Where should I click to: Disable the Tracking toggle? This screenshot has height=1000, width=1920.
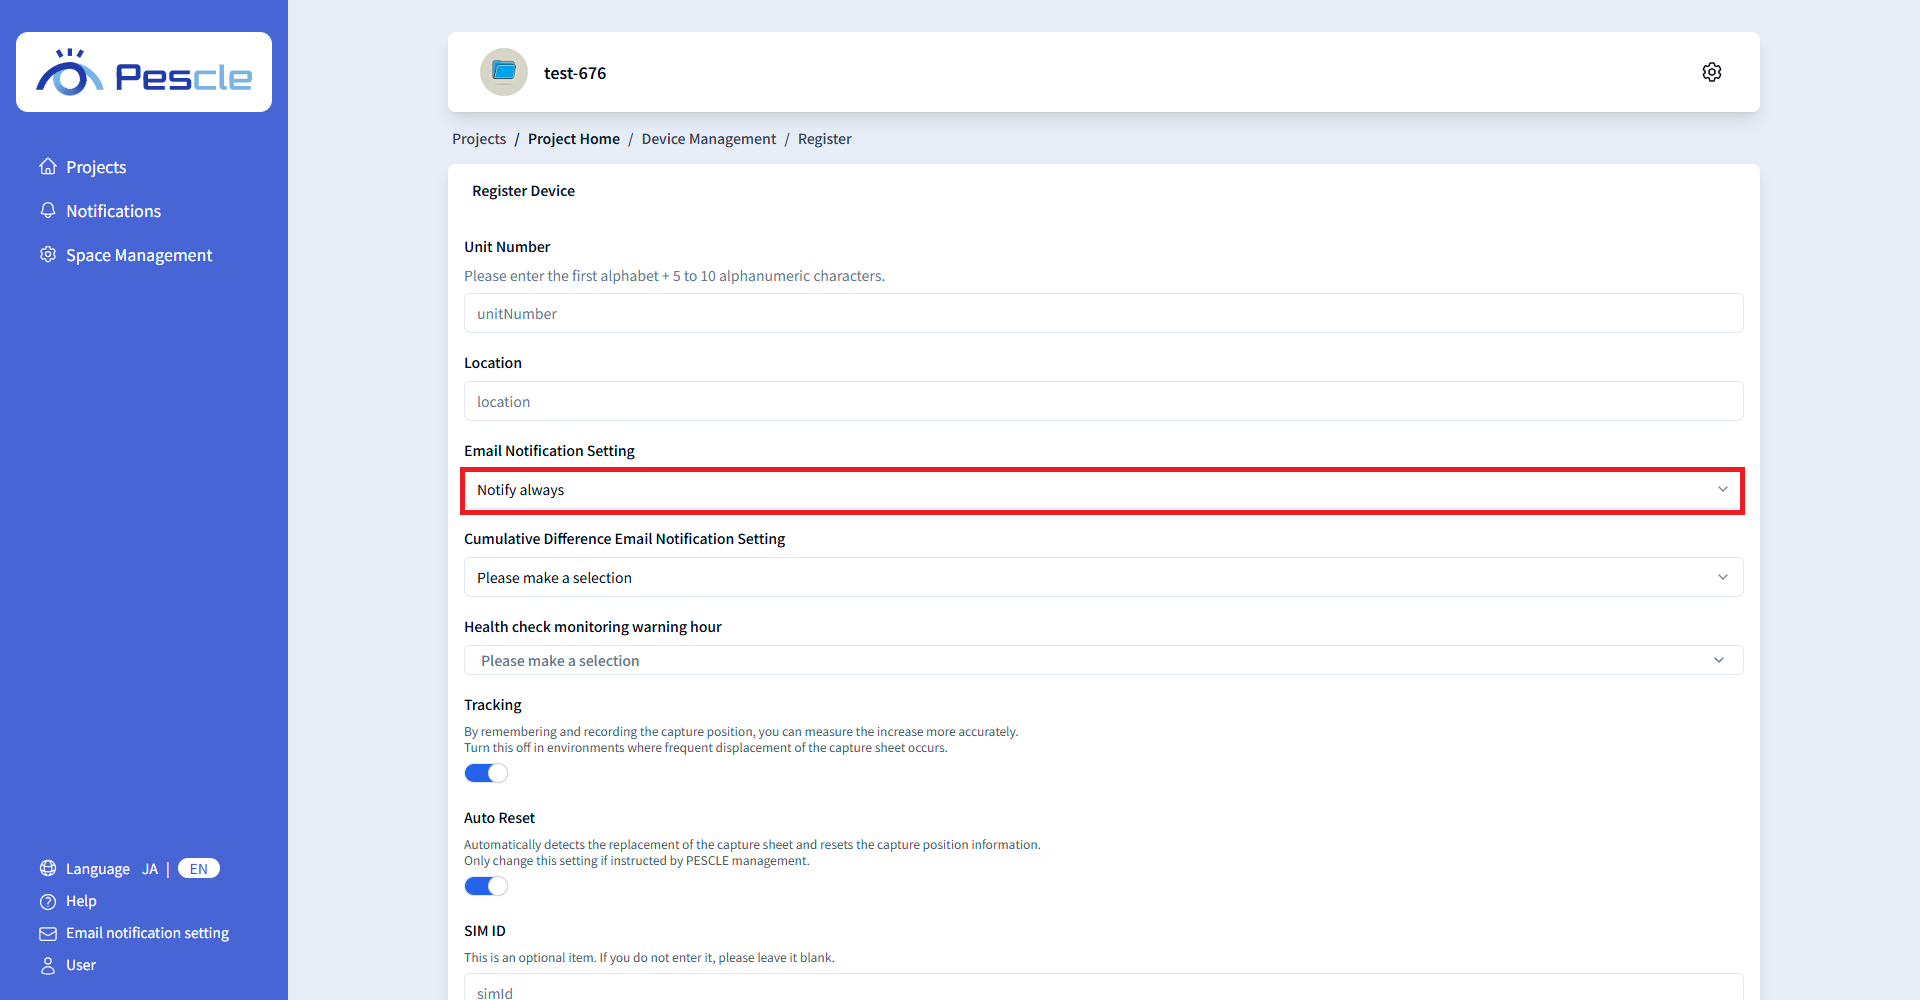486,773
